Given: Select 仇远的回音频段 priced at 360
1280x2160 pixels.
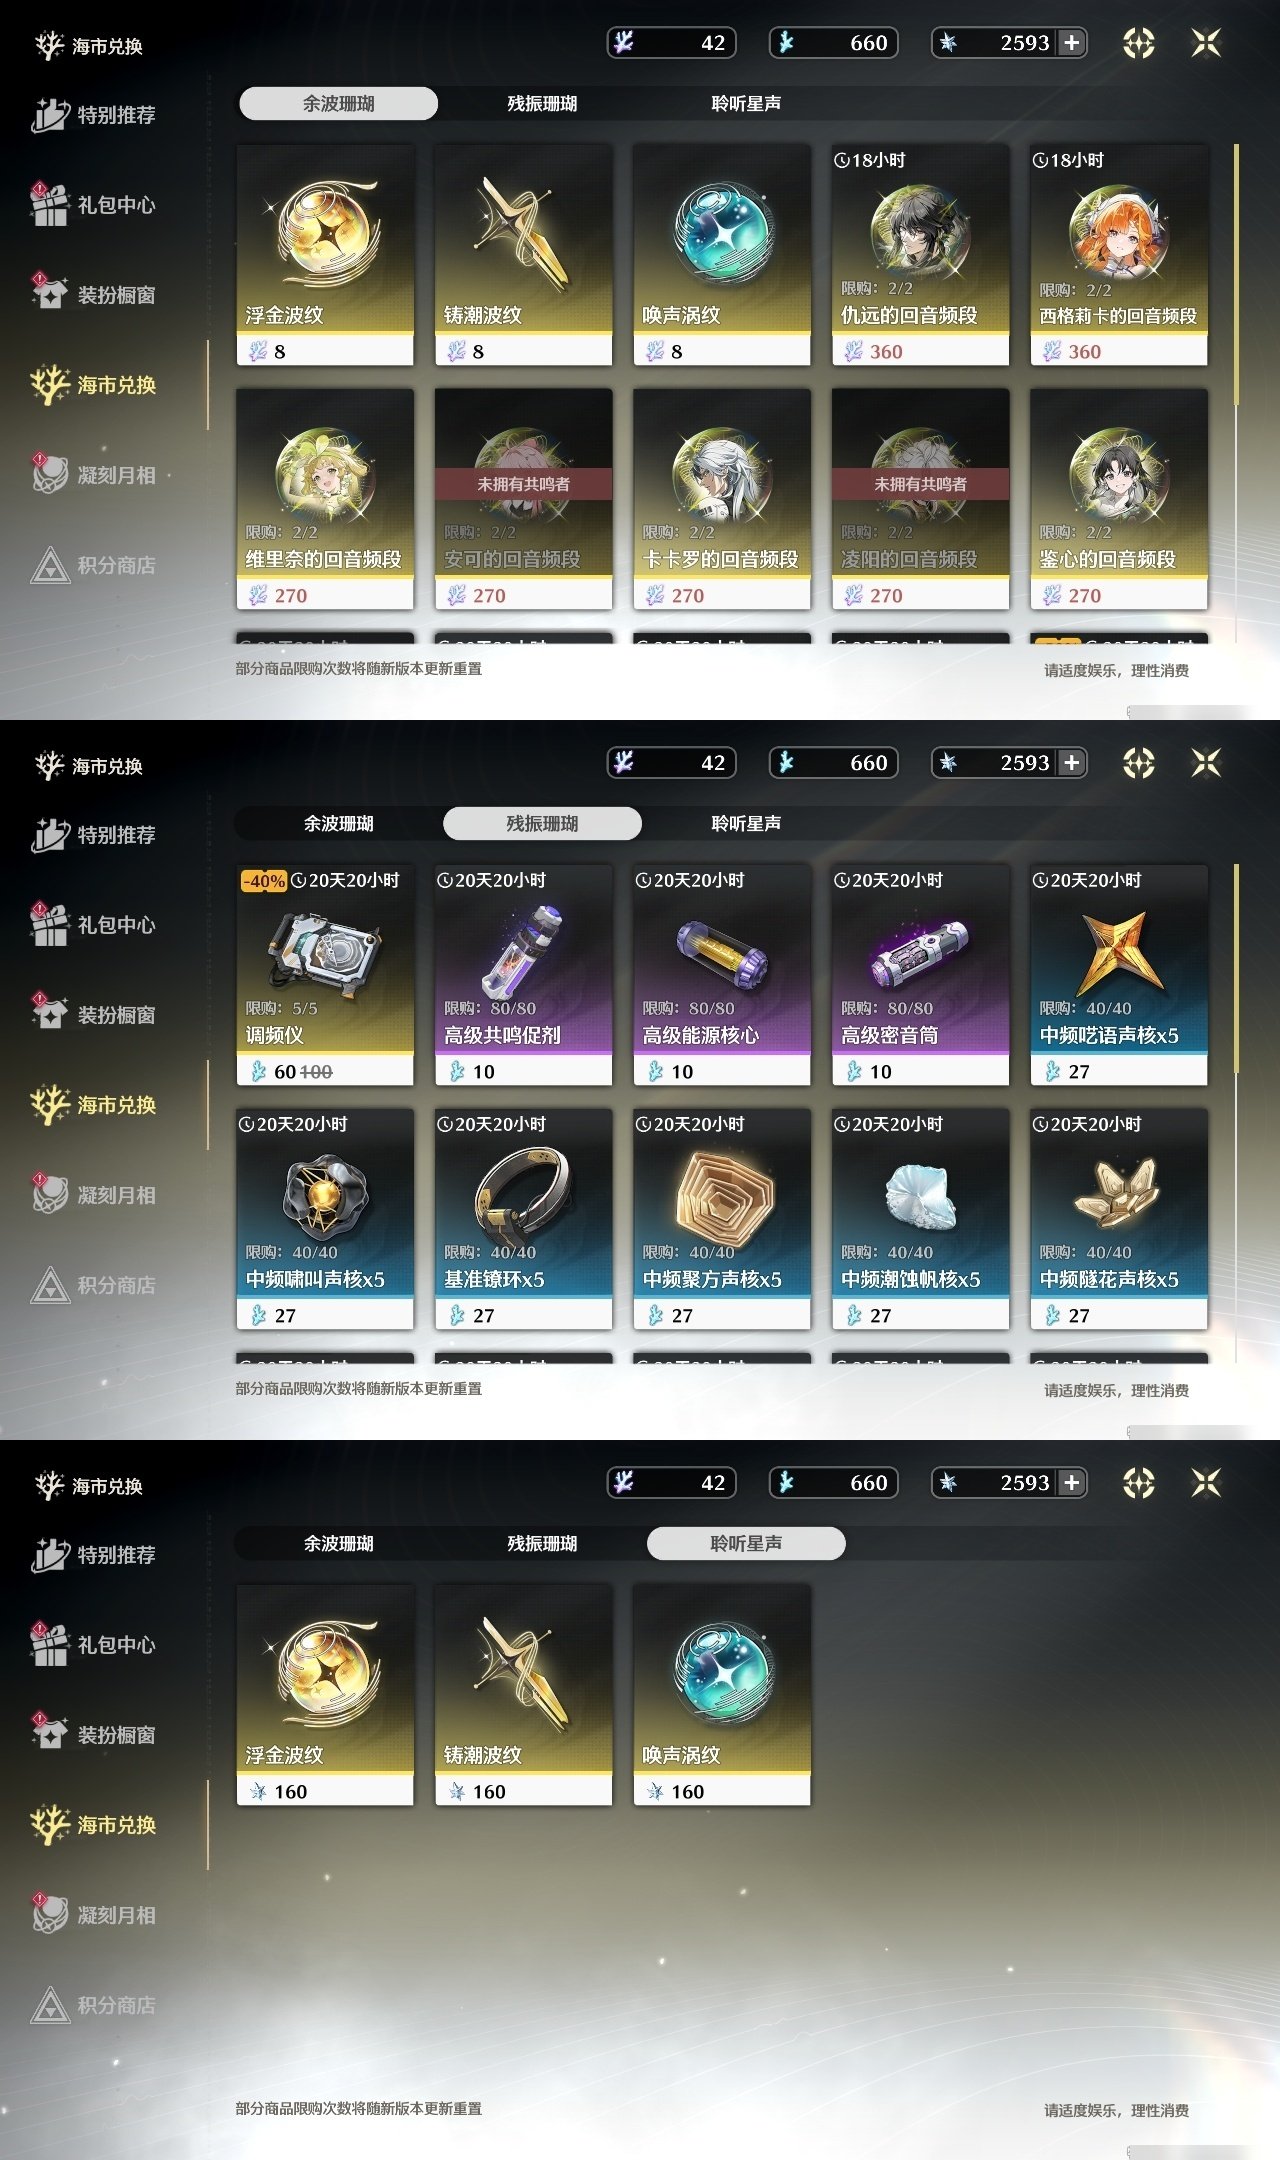Looking at the screenshot, I should pyautogui.click(x=920, y=255).
